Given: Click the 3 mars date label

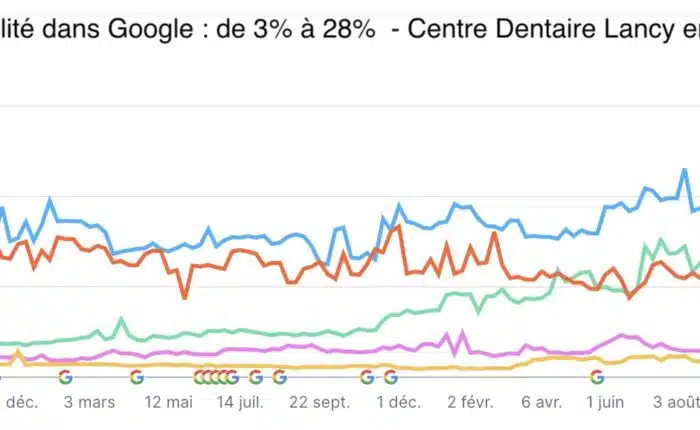Looking at the screenshot, I should [x=89, y=402].
